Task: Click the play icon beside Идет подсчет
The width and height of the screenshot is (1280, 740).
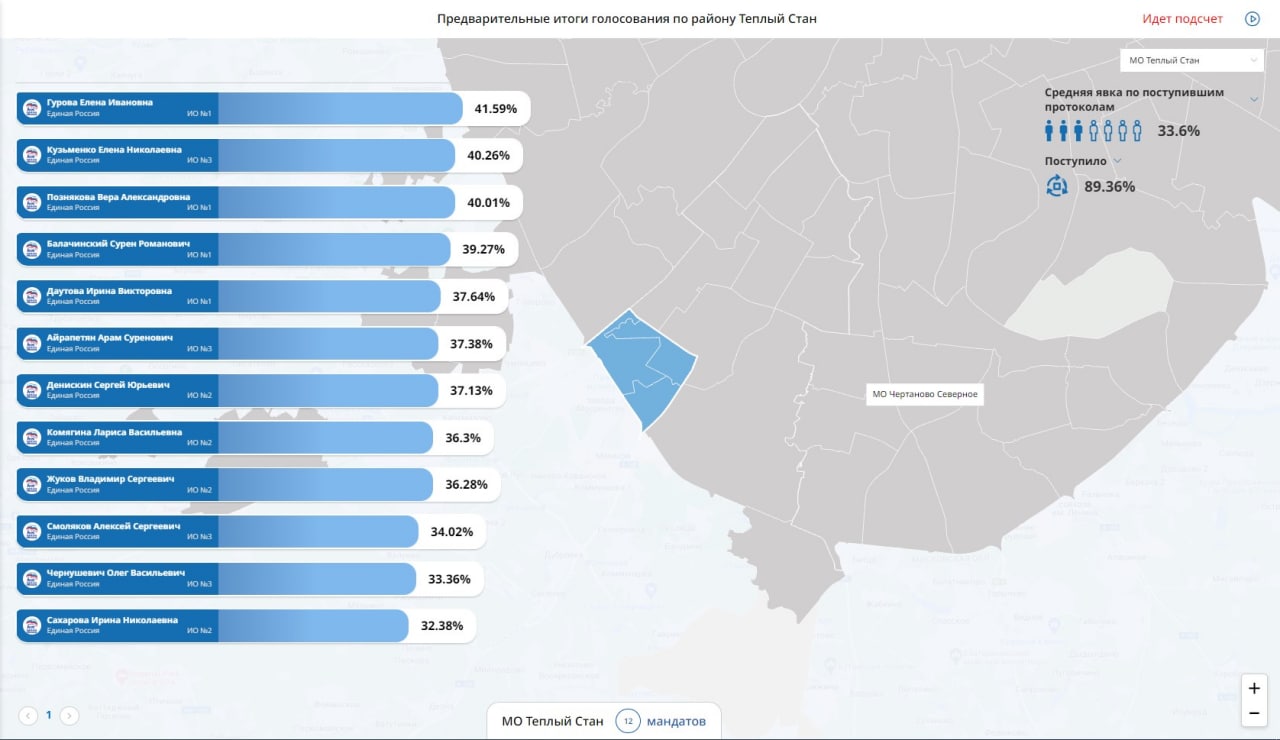Action: click(1252, 19)
